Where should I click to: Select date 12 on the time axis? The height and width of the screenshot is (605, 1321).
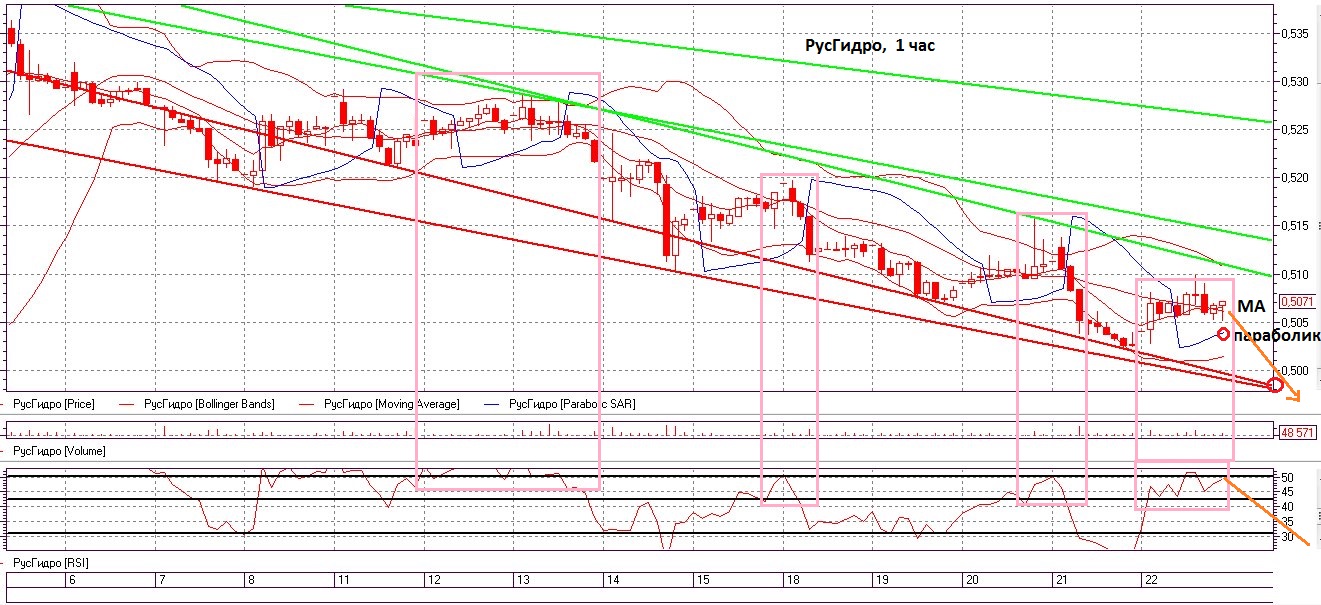click(433, 580)
